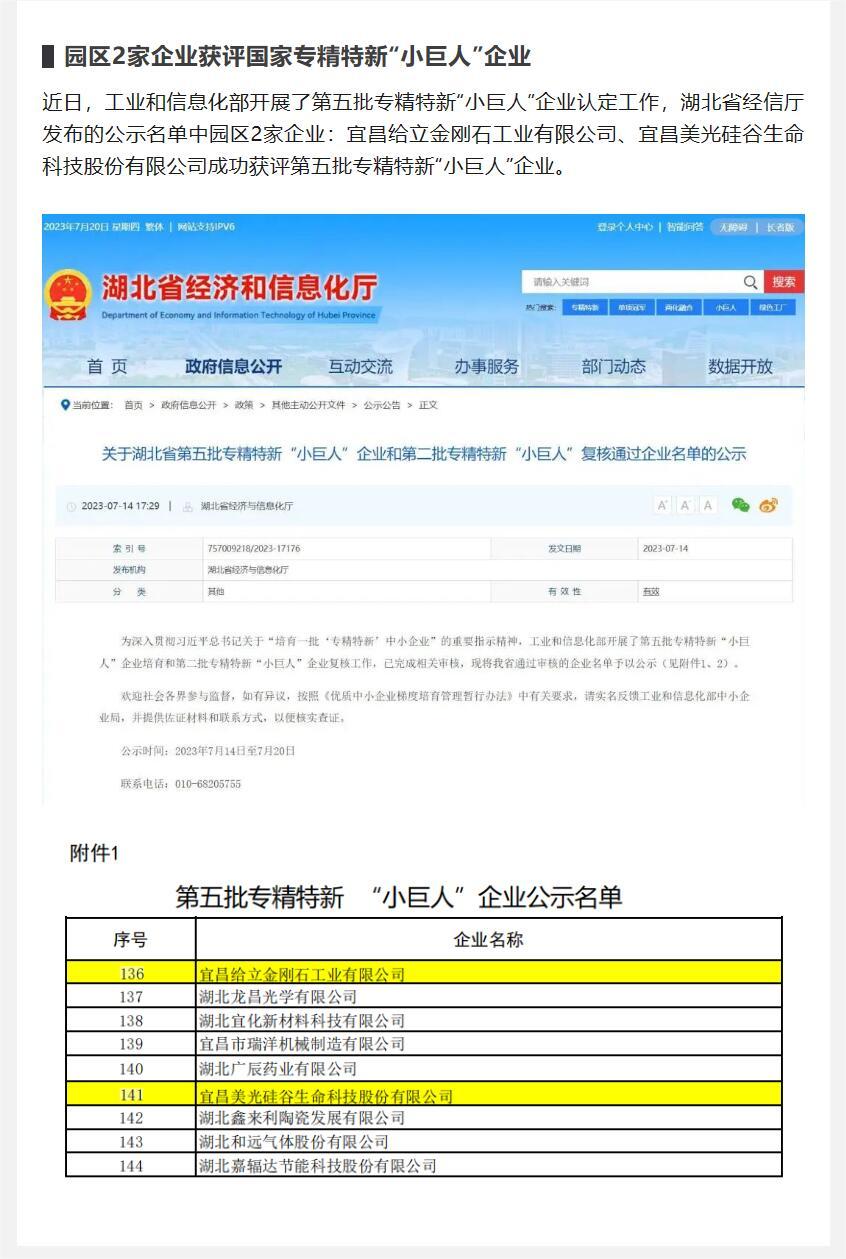Click the medium font size A icon

(x=685, y=505)
